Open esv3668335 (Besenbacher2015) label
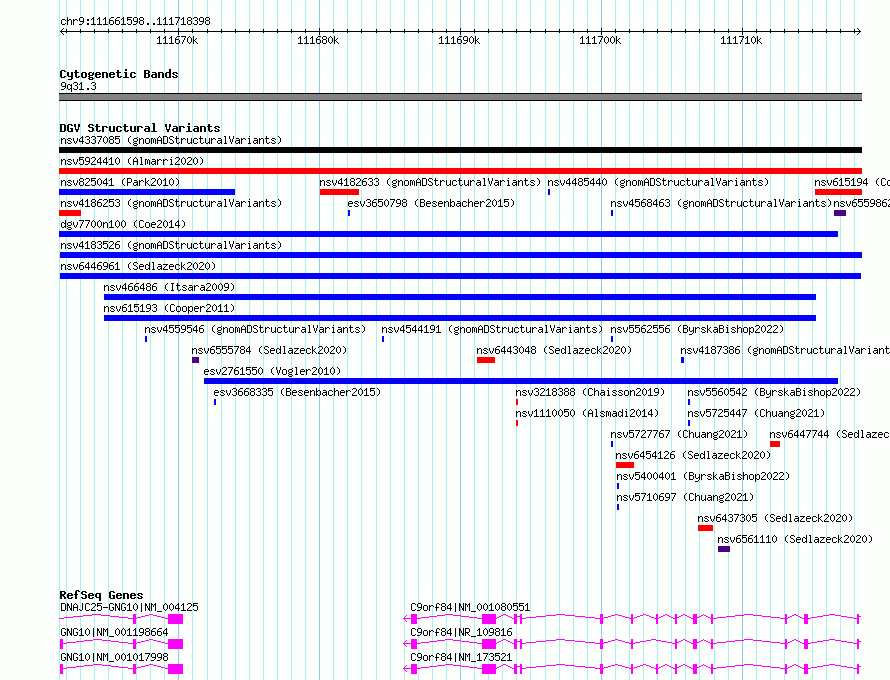The width and height of the screenshot is (890, 680). point(297,392)
